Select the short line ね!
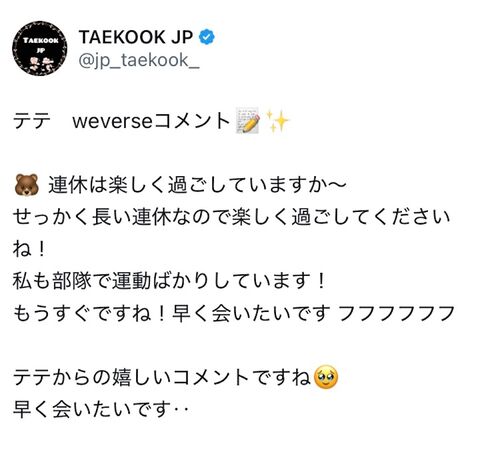Image resolution: width=500 pixels, height=452 pixels. [29, 249]
